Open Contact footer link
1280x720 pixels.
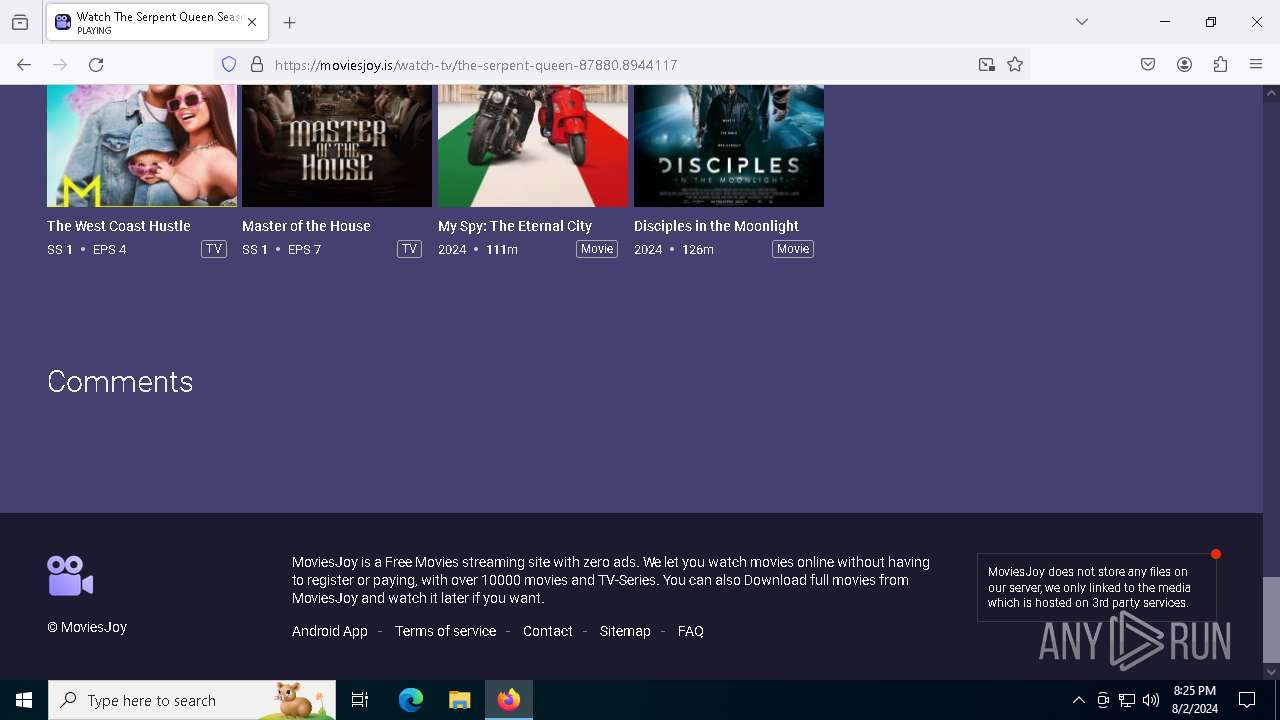(548, 631)
